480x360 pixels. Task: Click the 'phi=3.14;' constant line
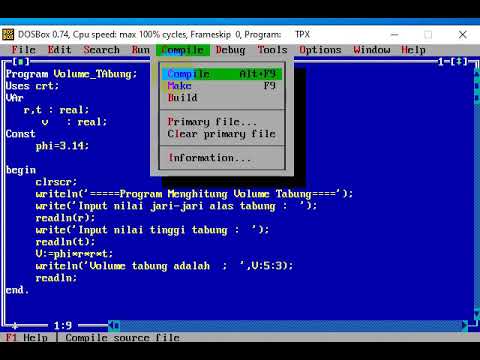(62, 146)
